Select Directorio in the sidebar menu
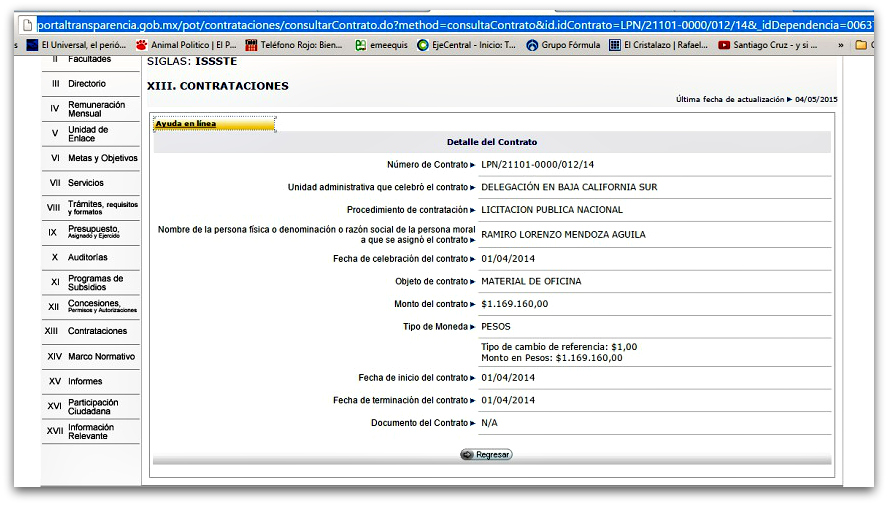Viewport: 888px width, 505px height. [x=86, y=84]
